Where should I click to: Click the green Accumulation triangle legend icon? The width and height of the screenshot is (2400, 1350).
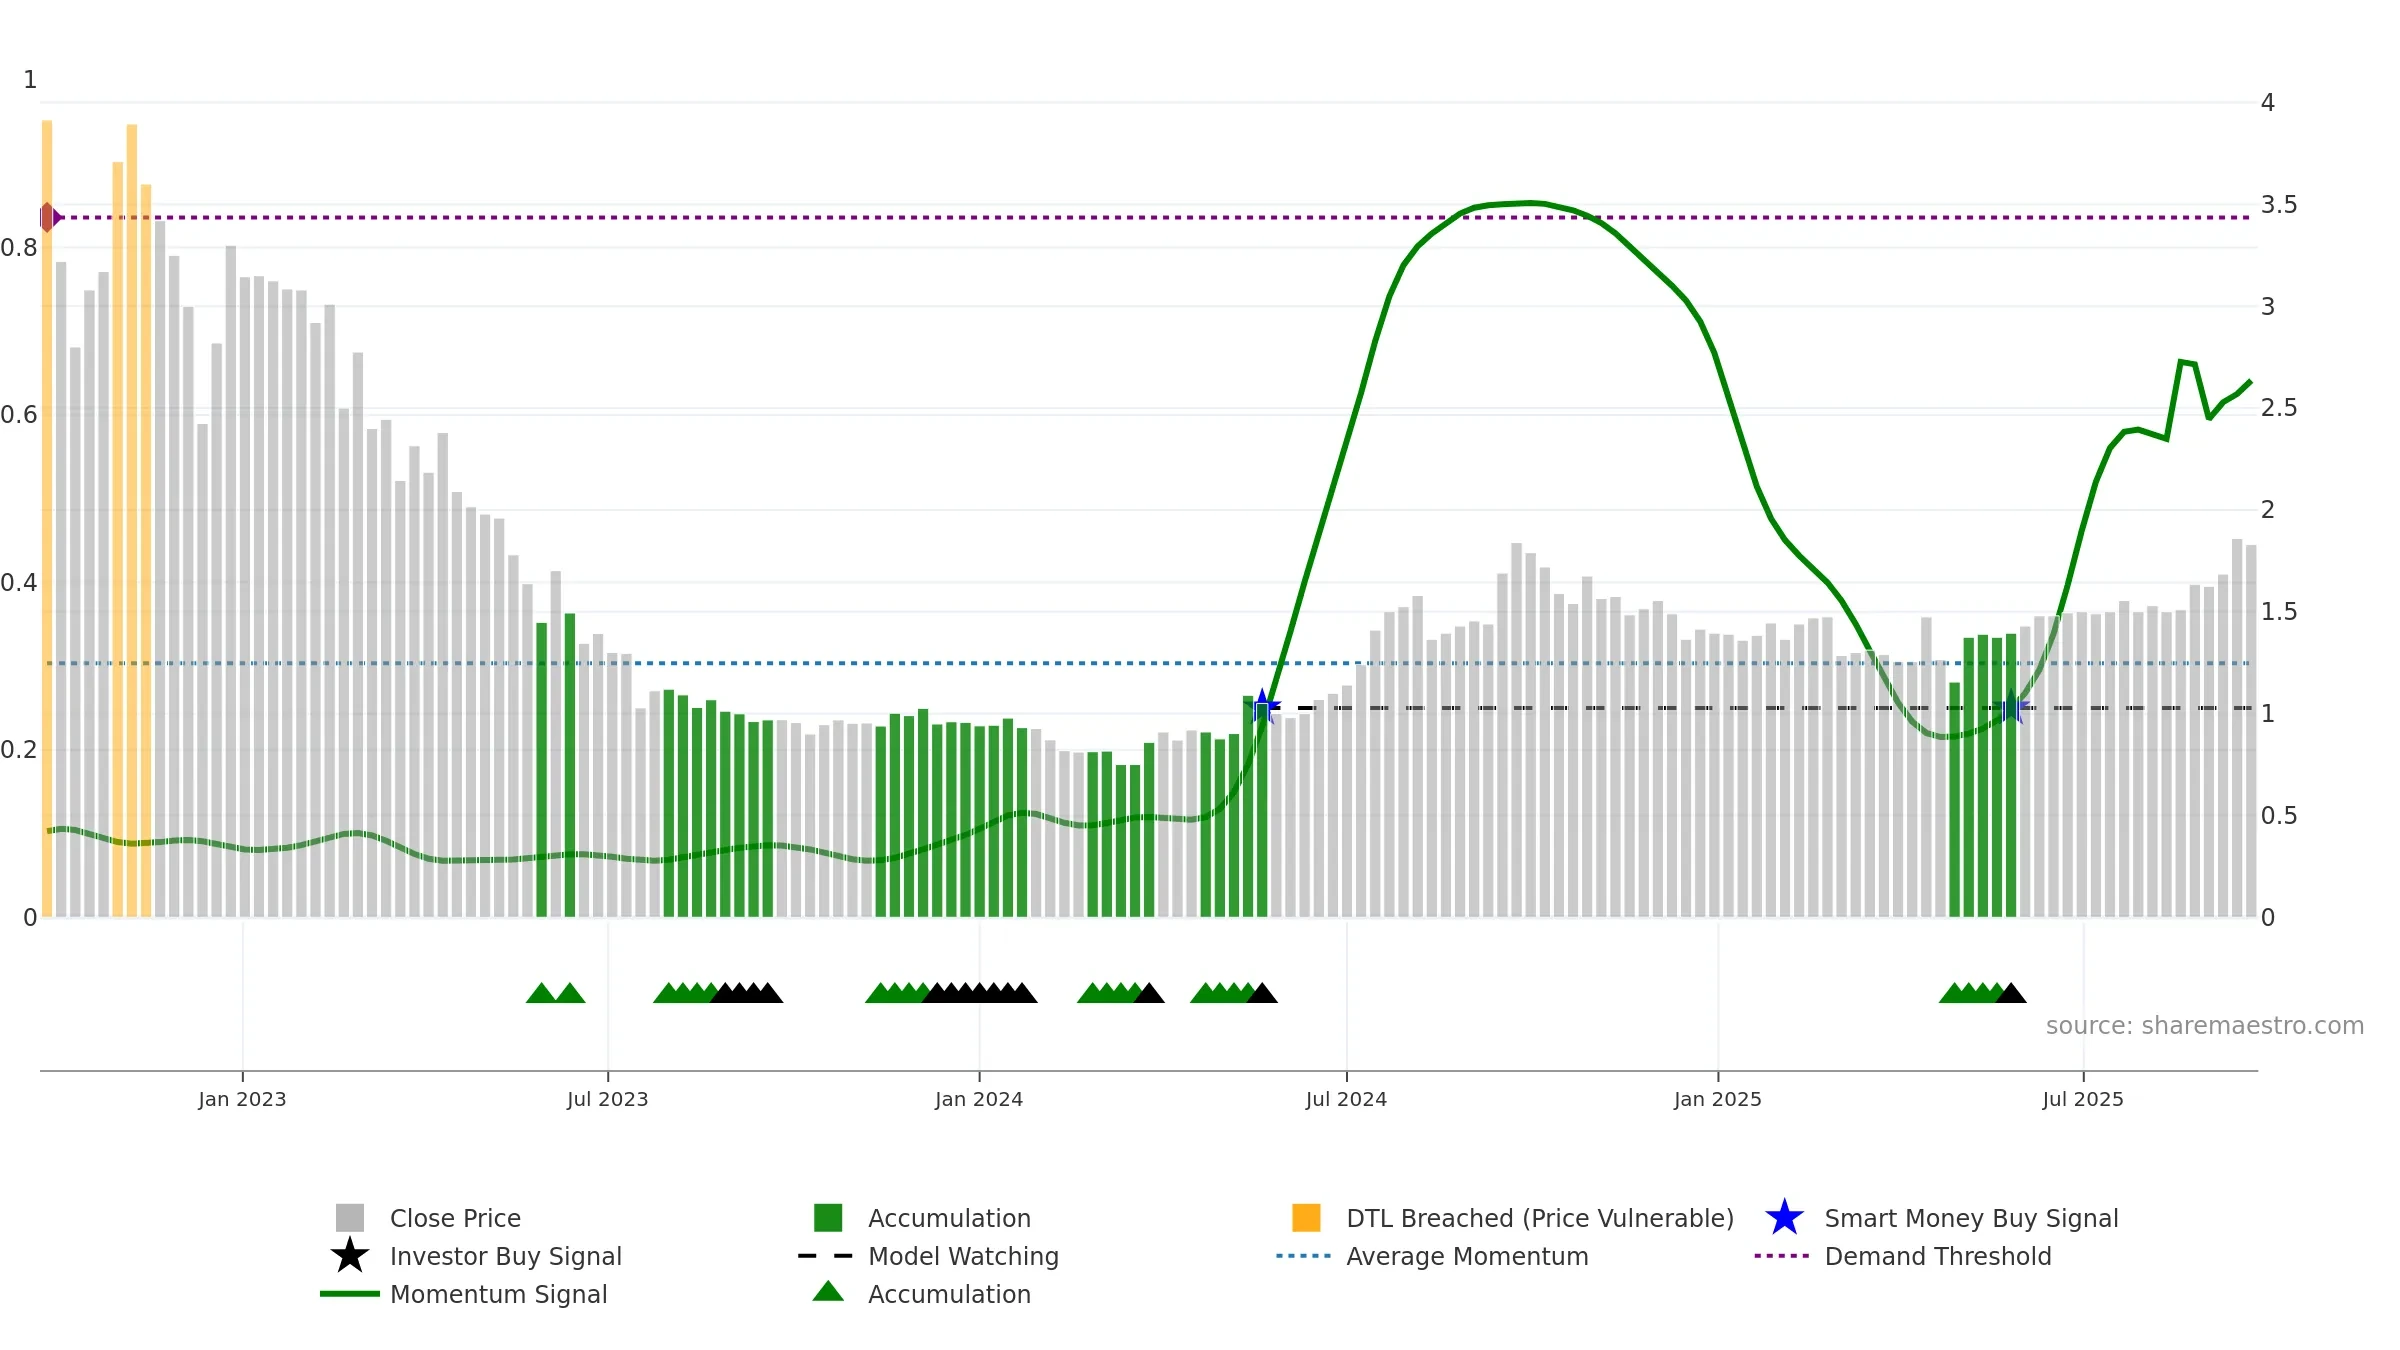point(828,1292)
